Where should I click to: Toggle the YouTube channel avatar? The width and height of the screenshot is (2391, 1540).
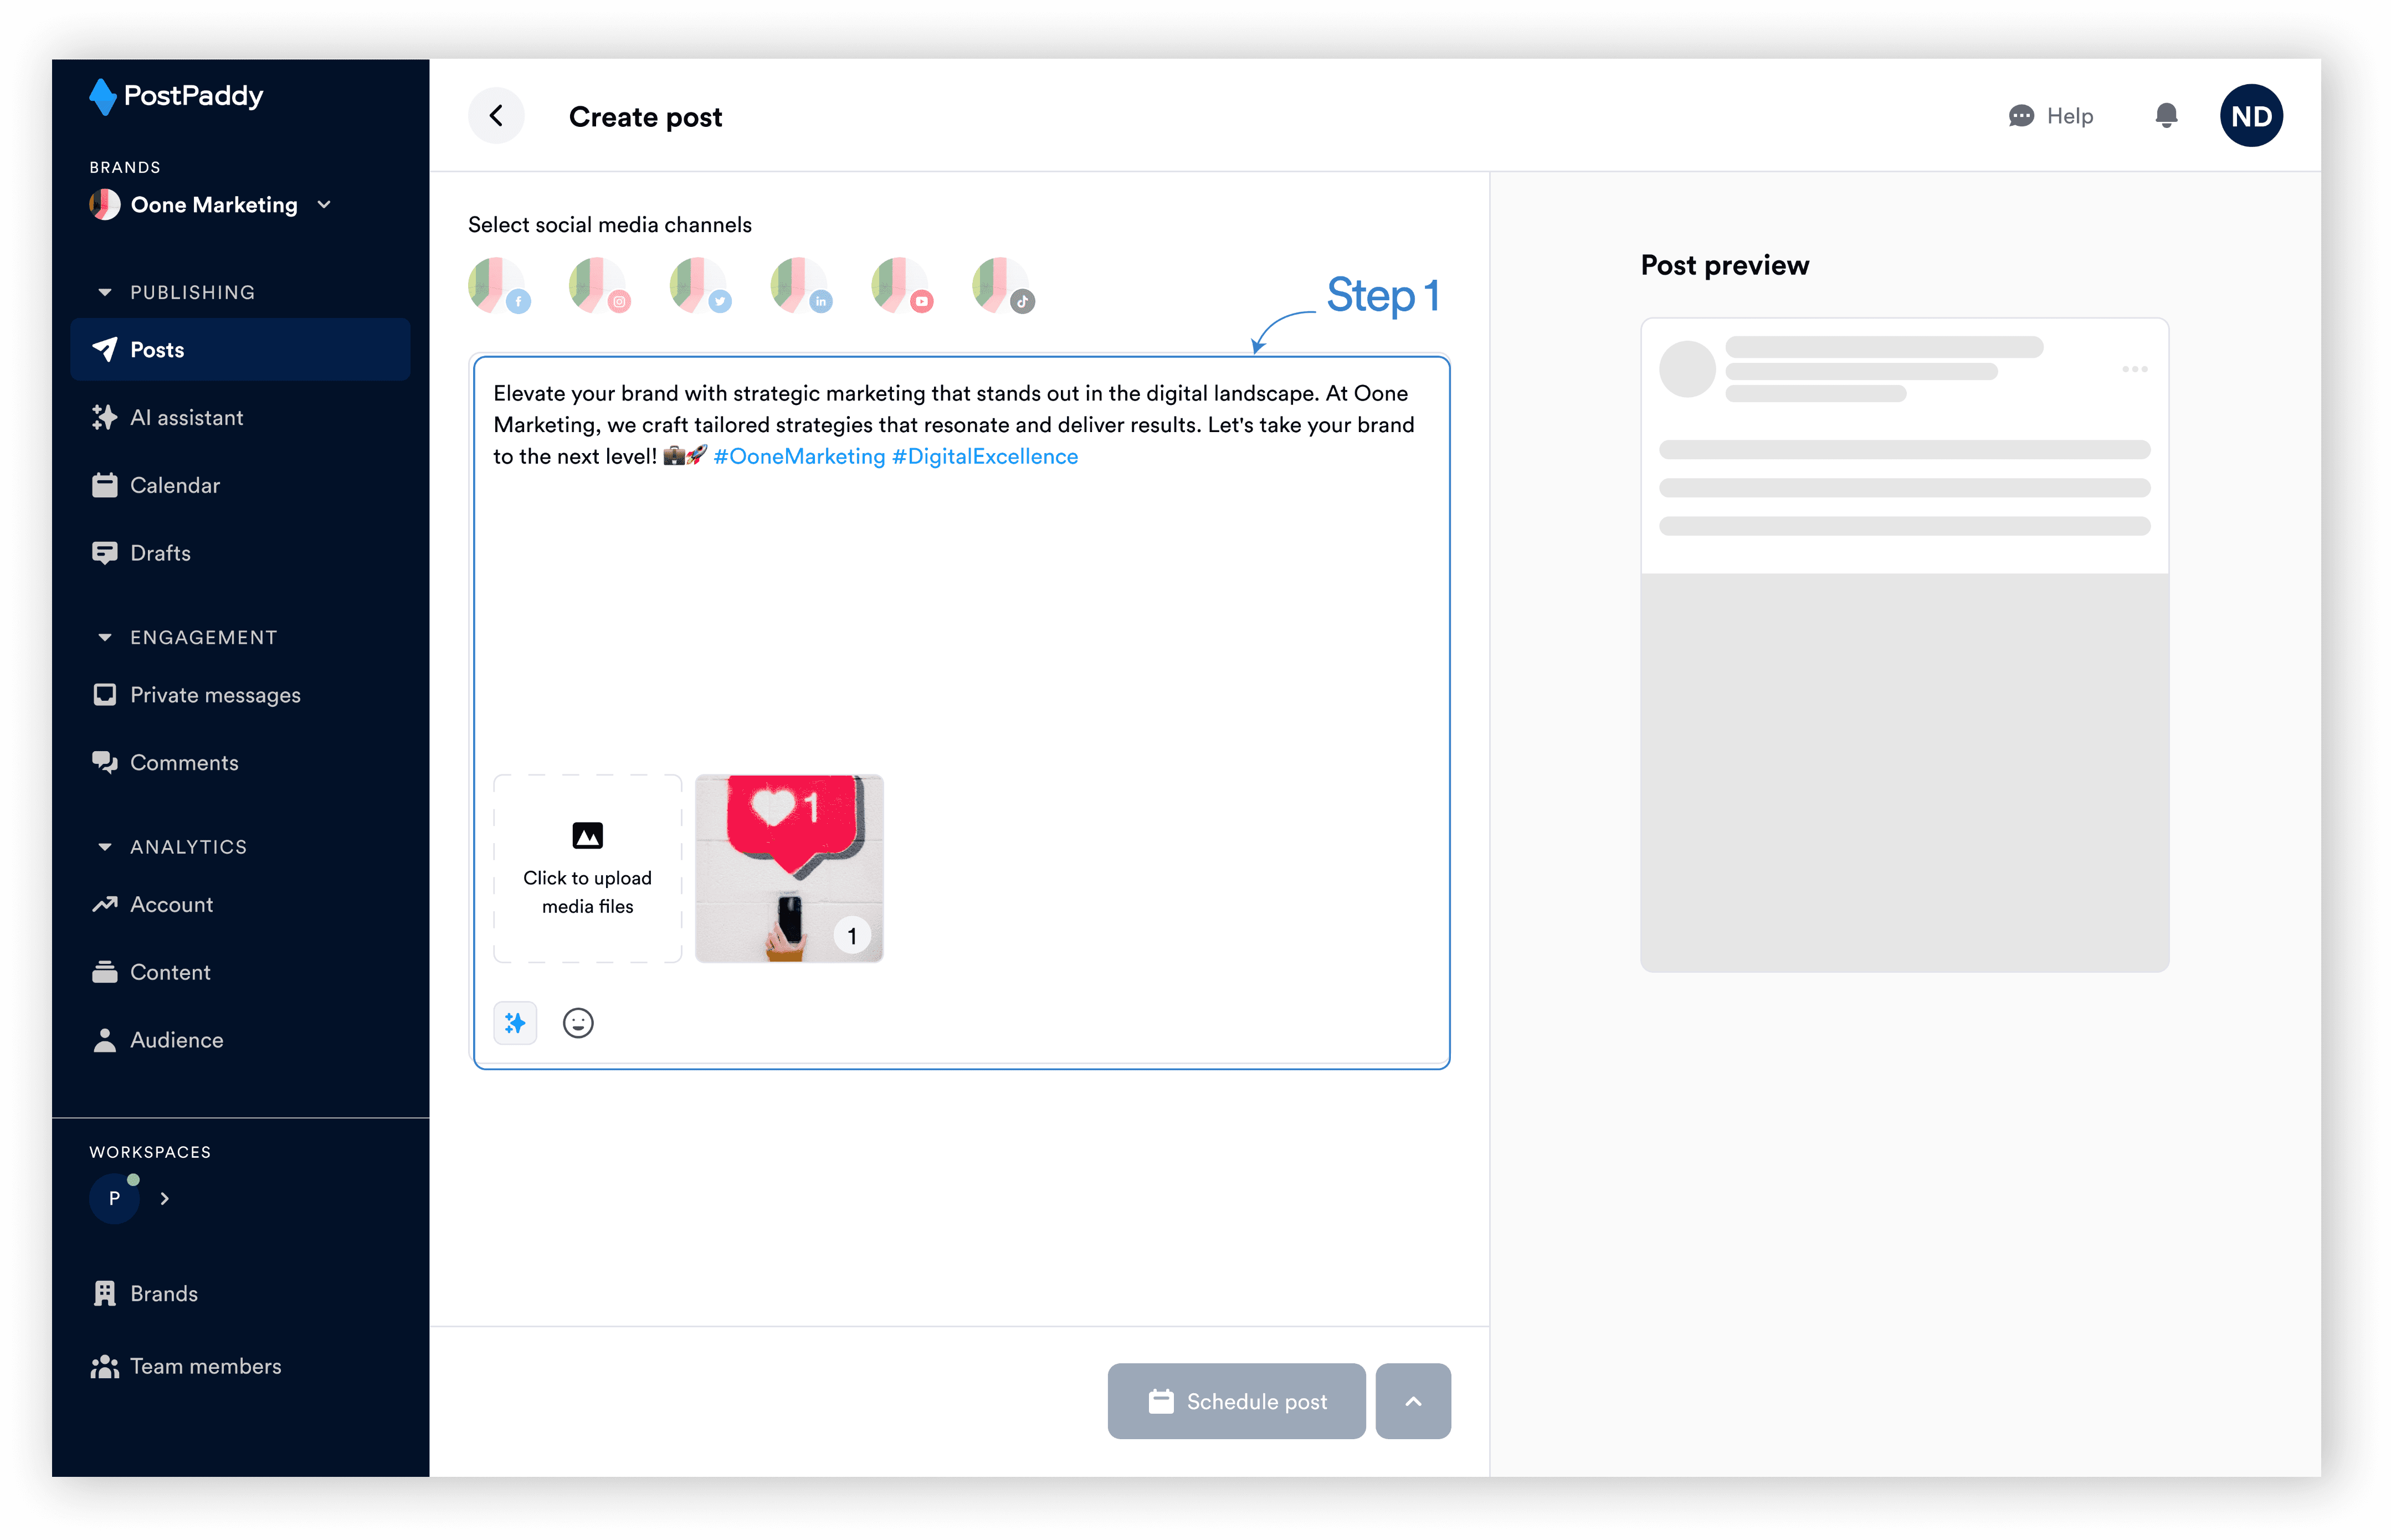[x=900, y=285]
